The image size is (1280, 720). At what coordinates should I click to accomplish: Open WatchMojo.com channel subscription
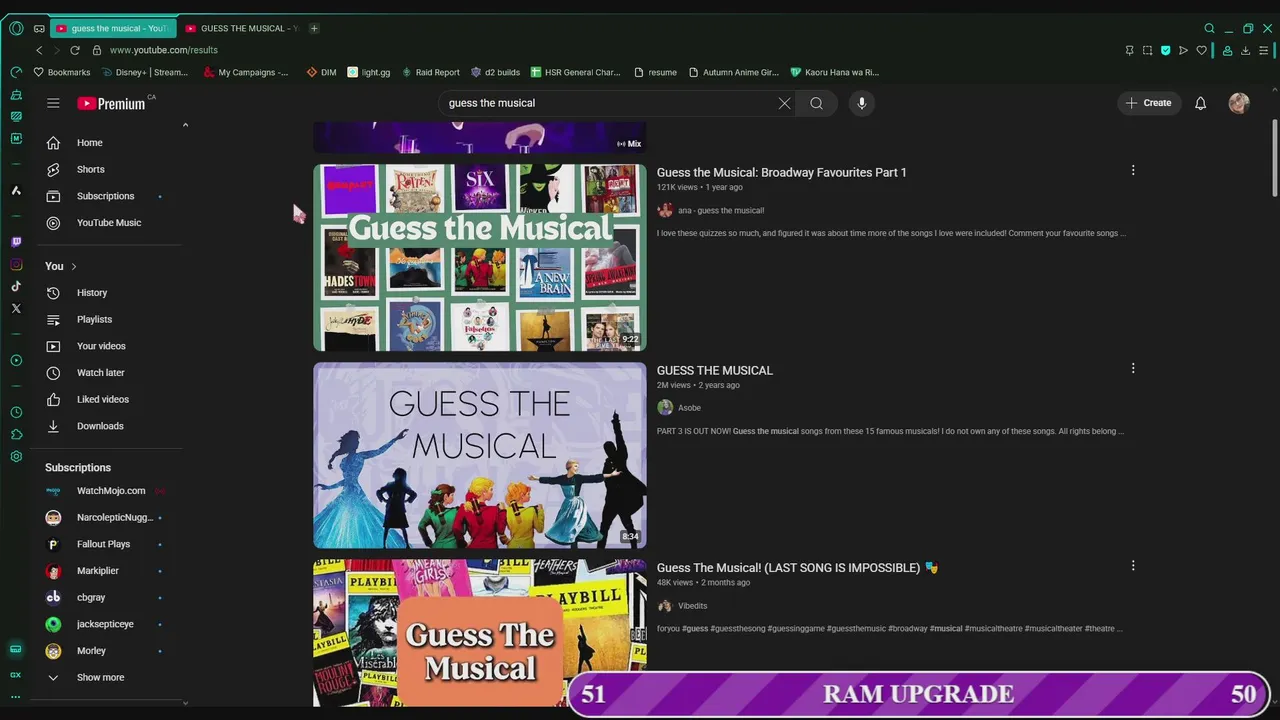110,491
